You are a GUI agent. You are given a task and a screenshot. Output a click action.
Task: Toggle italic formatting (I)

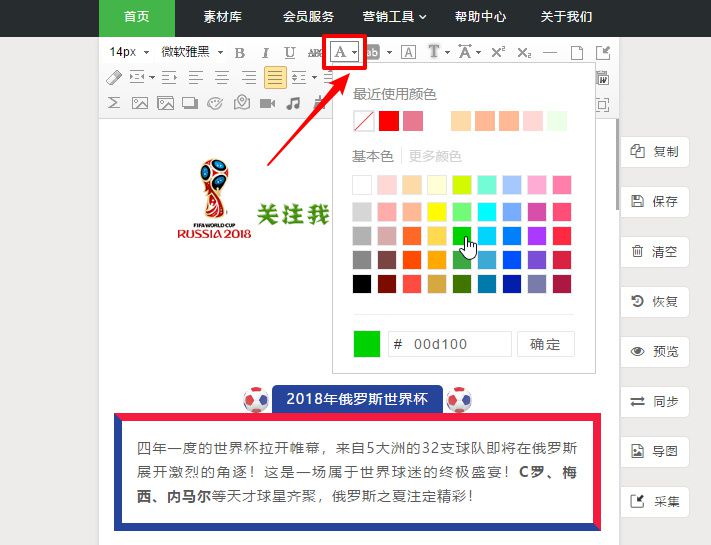pos(265,53)
